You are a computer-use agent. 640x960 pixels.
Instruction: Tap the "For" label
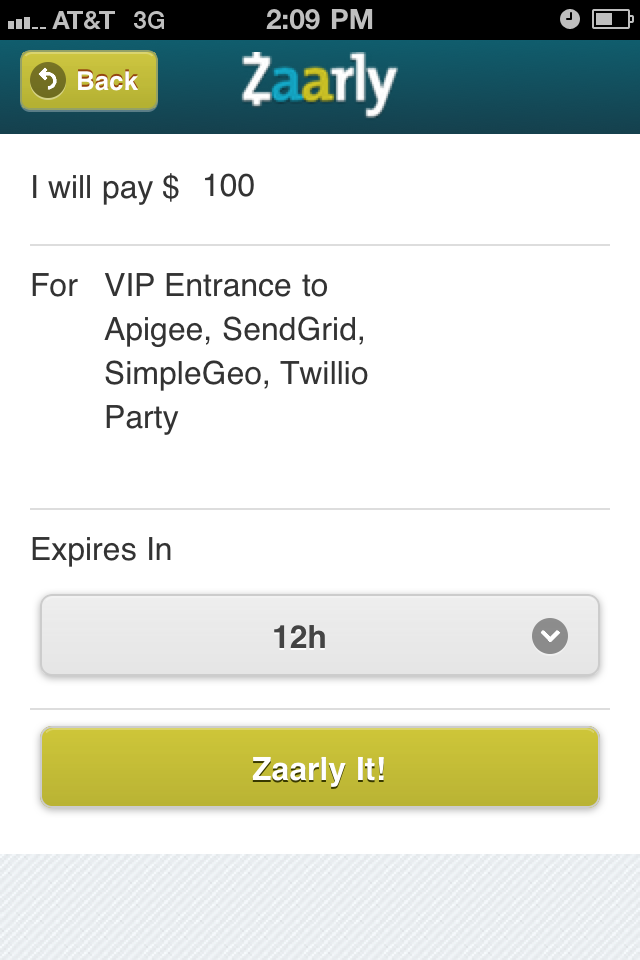click(54, 286)
